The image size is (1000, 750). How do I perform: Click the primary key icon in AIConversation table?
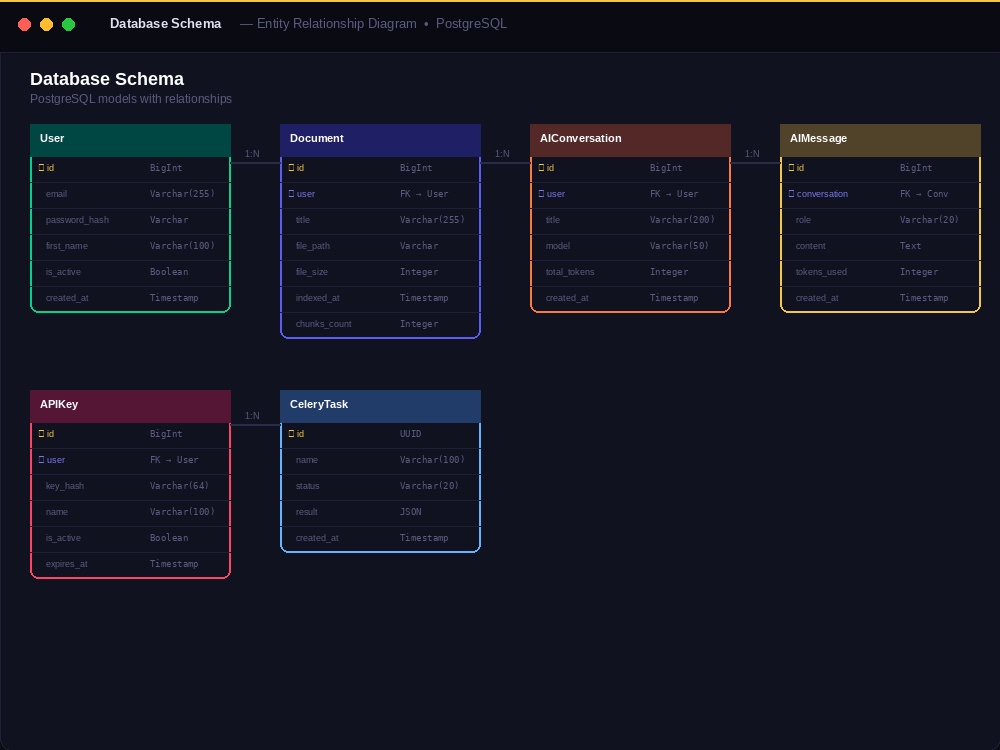pos(541,168)
